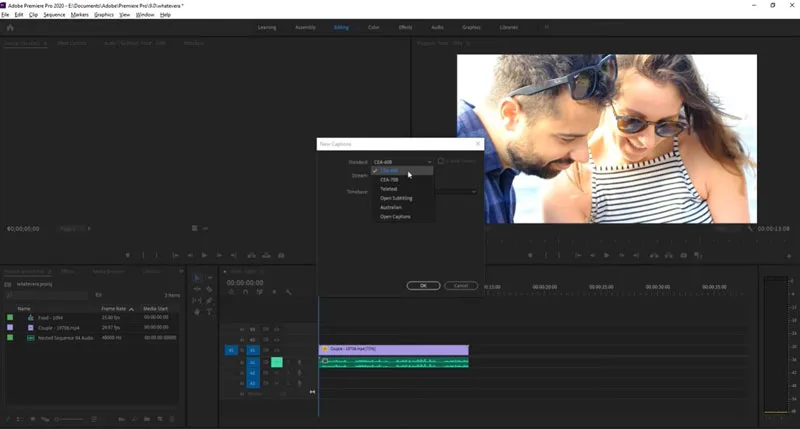The width and height of the screenshot is (800, 429).
Task: Open the Graphics menu
Action: pyautogui.click(x=104, y=15)
